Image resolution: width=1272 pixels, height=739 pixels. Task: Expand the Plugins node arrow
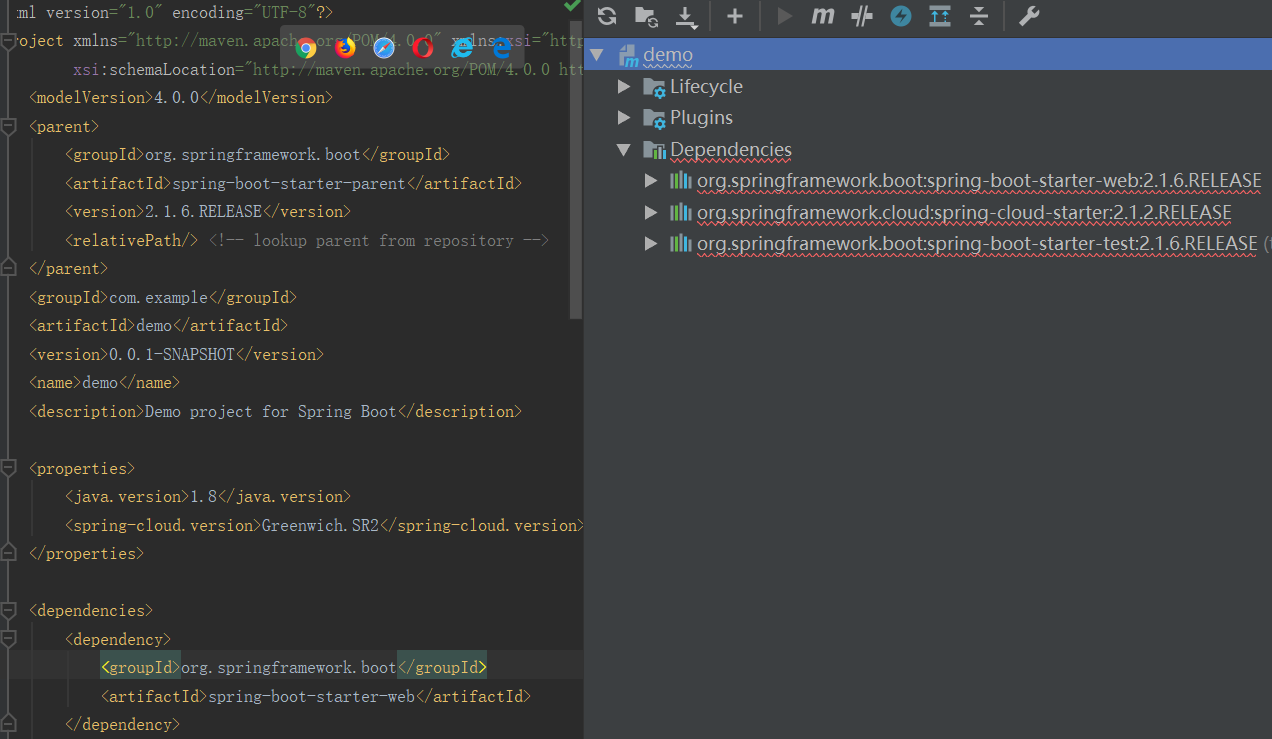pyautogui.click(x=624, y=118)
